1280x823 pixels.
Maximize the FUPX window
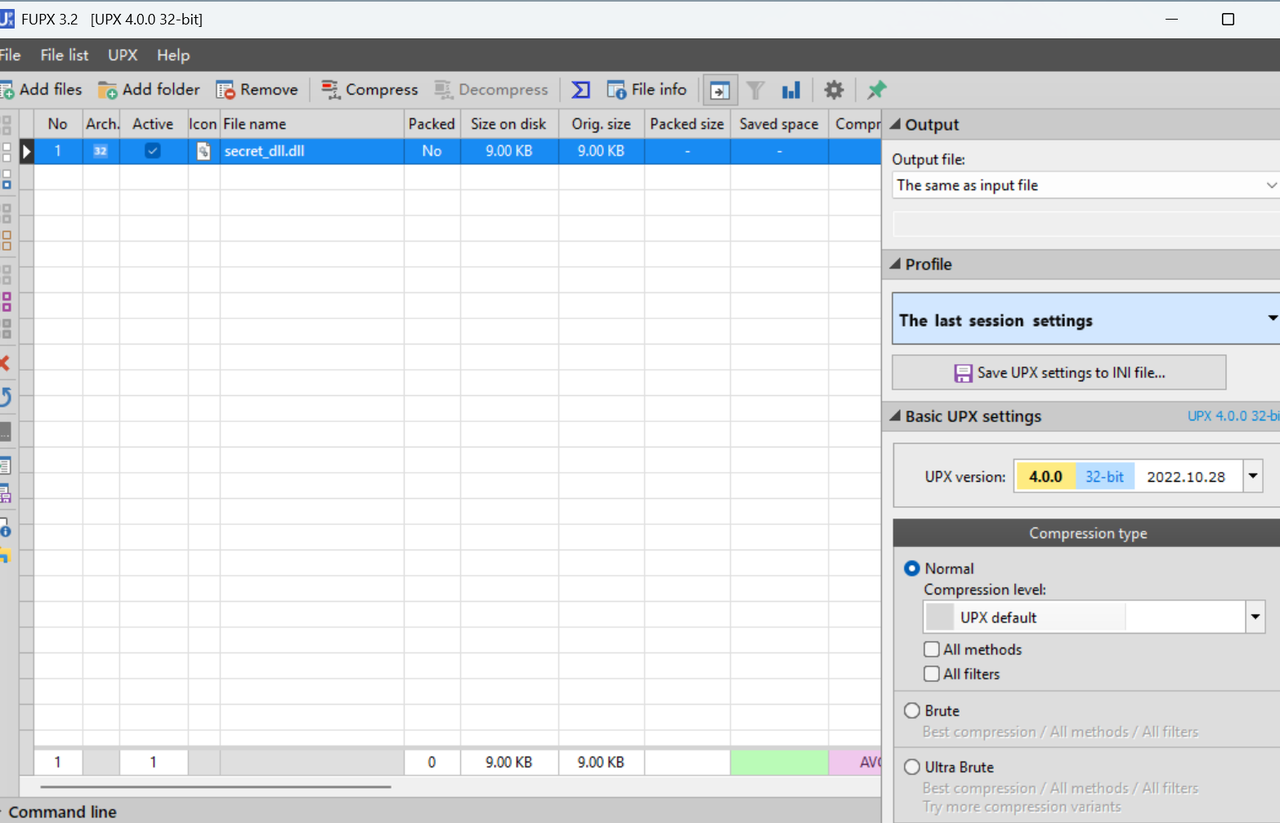point(1228,19)
